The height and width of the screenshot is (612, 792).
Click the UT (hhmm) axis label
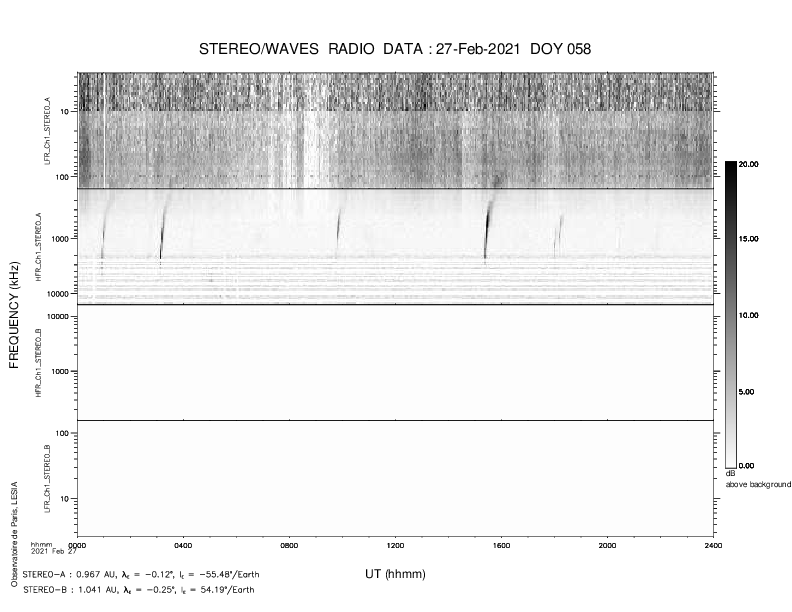pyautogui.click(x=395, y=574)
